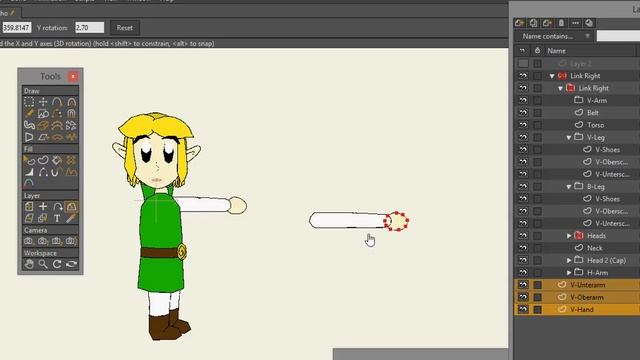This screenshot has height=360, width=640.
Task: Select the highlighted Rotate Layer XY tool
Action: [x=71, y=207]
